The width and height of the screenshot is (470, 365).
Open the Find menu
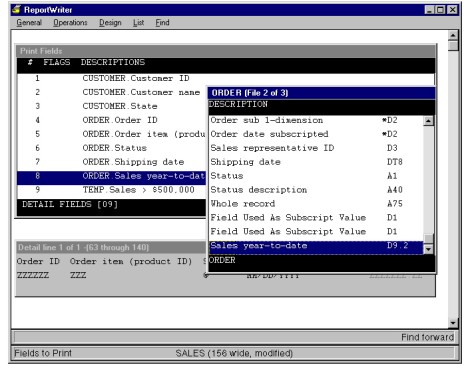coord(162,23)
